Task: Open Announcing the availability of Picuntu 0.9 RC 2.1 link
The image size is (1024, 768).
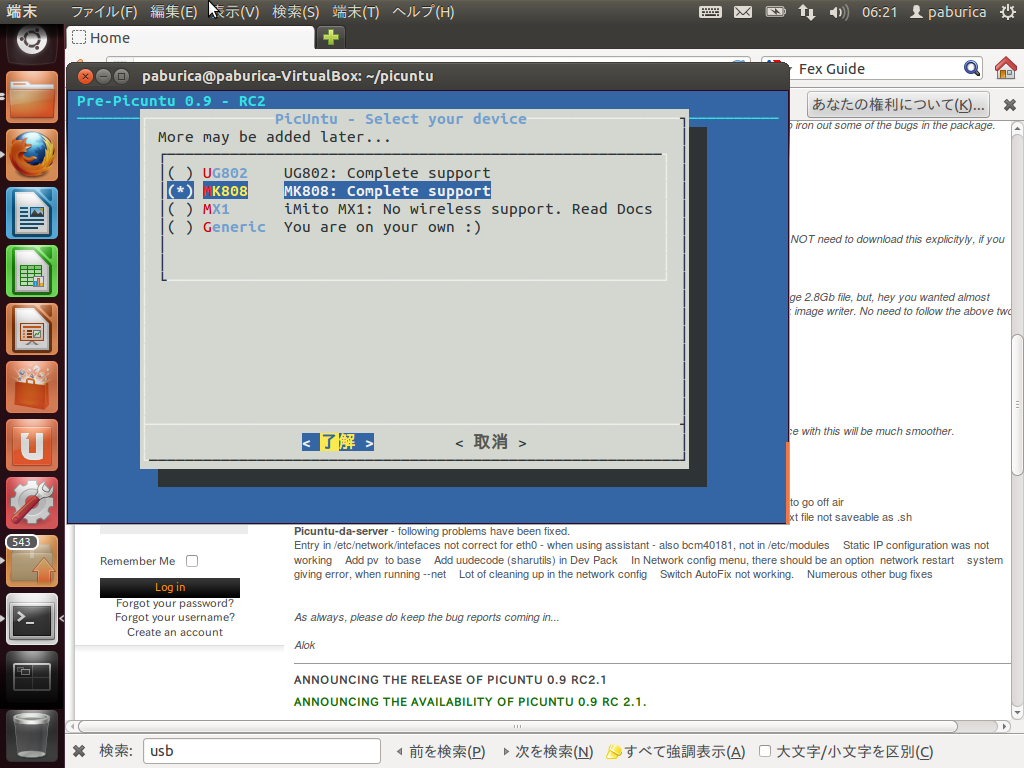Action: [470, 702]
